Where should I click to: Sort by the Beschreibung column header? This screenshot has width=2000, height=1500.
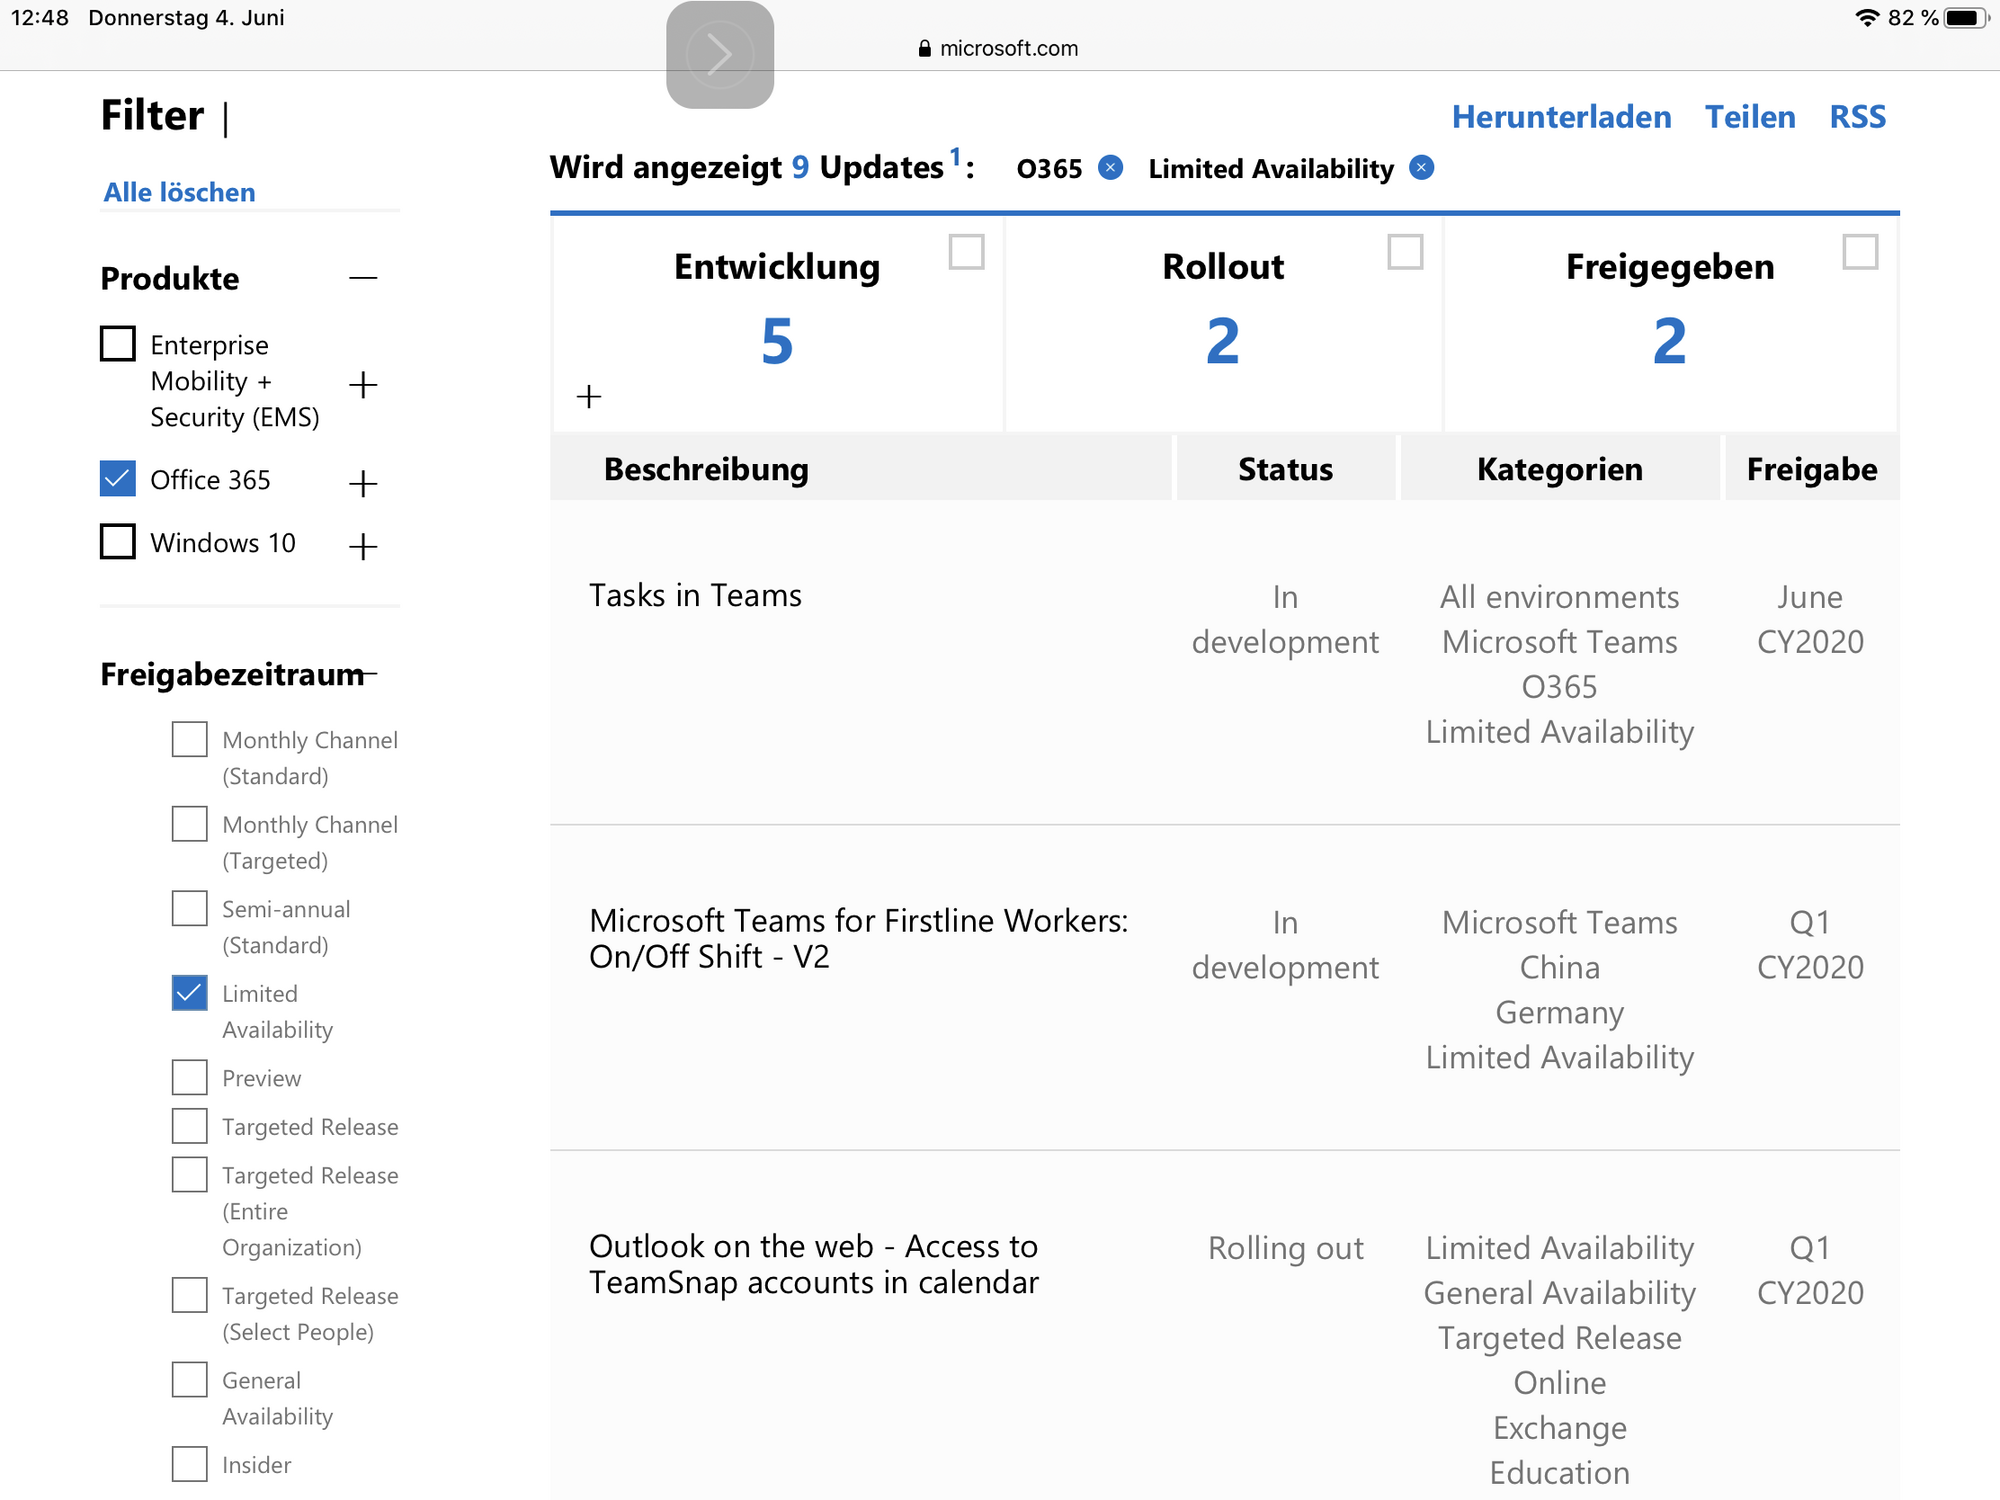click(706, 469)
